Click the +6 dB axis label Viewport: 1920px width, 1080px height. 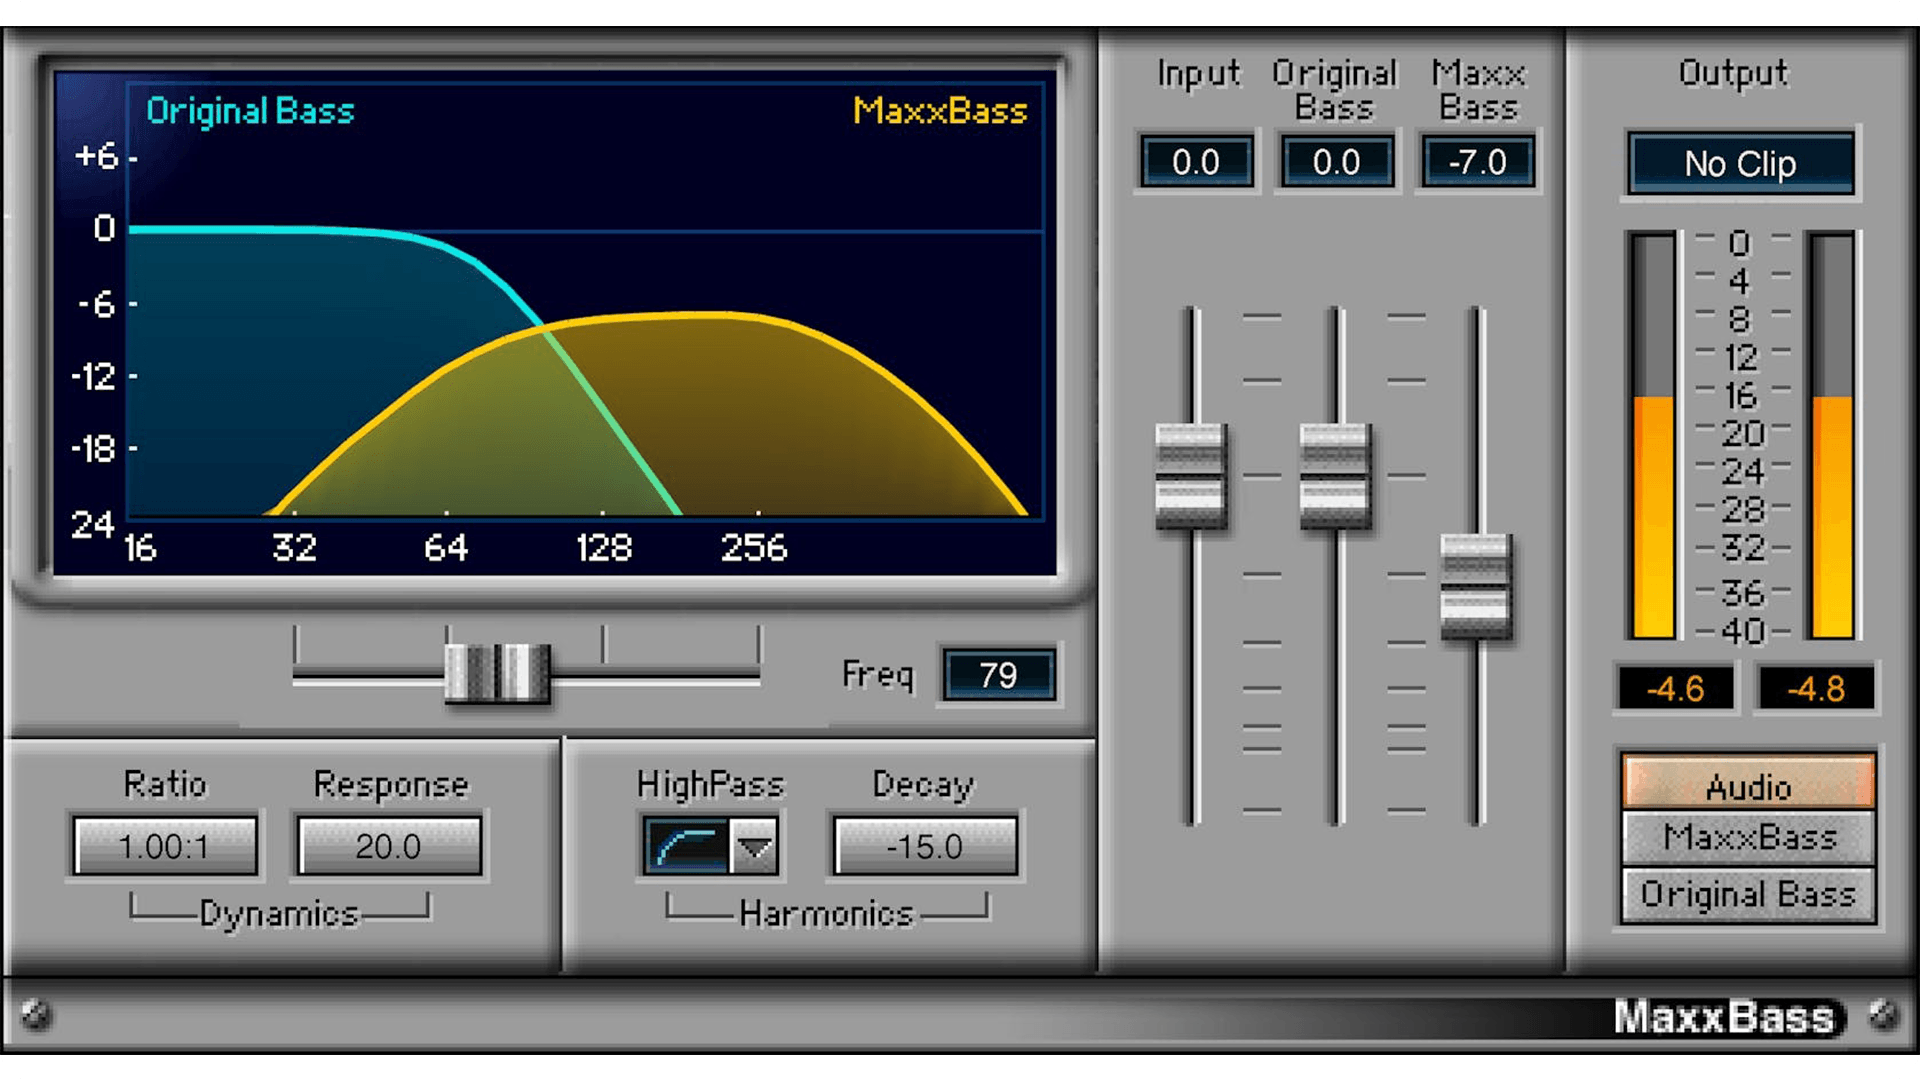(97, 156)
